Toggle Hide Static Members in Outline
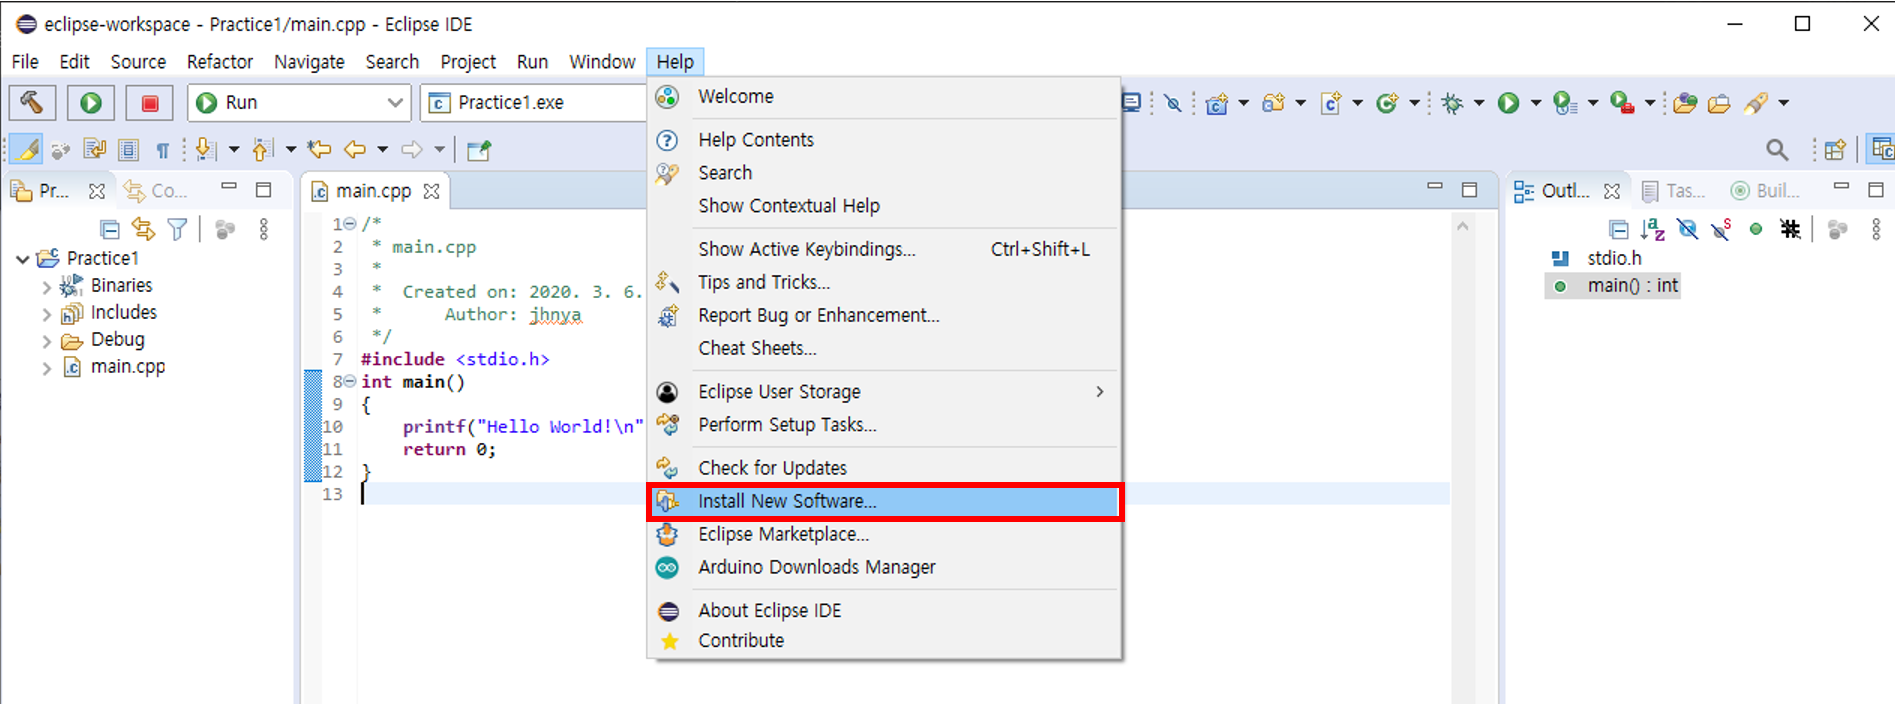The image size is (1895, 704). coord(1722,230)
